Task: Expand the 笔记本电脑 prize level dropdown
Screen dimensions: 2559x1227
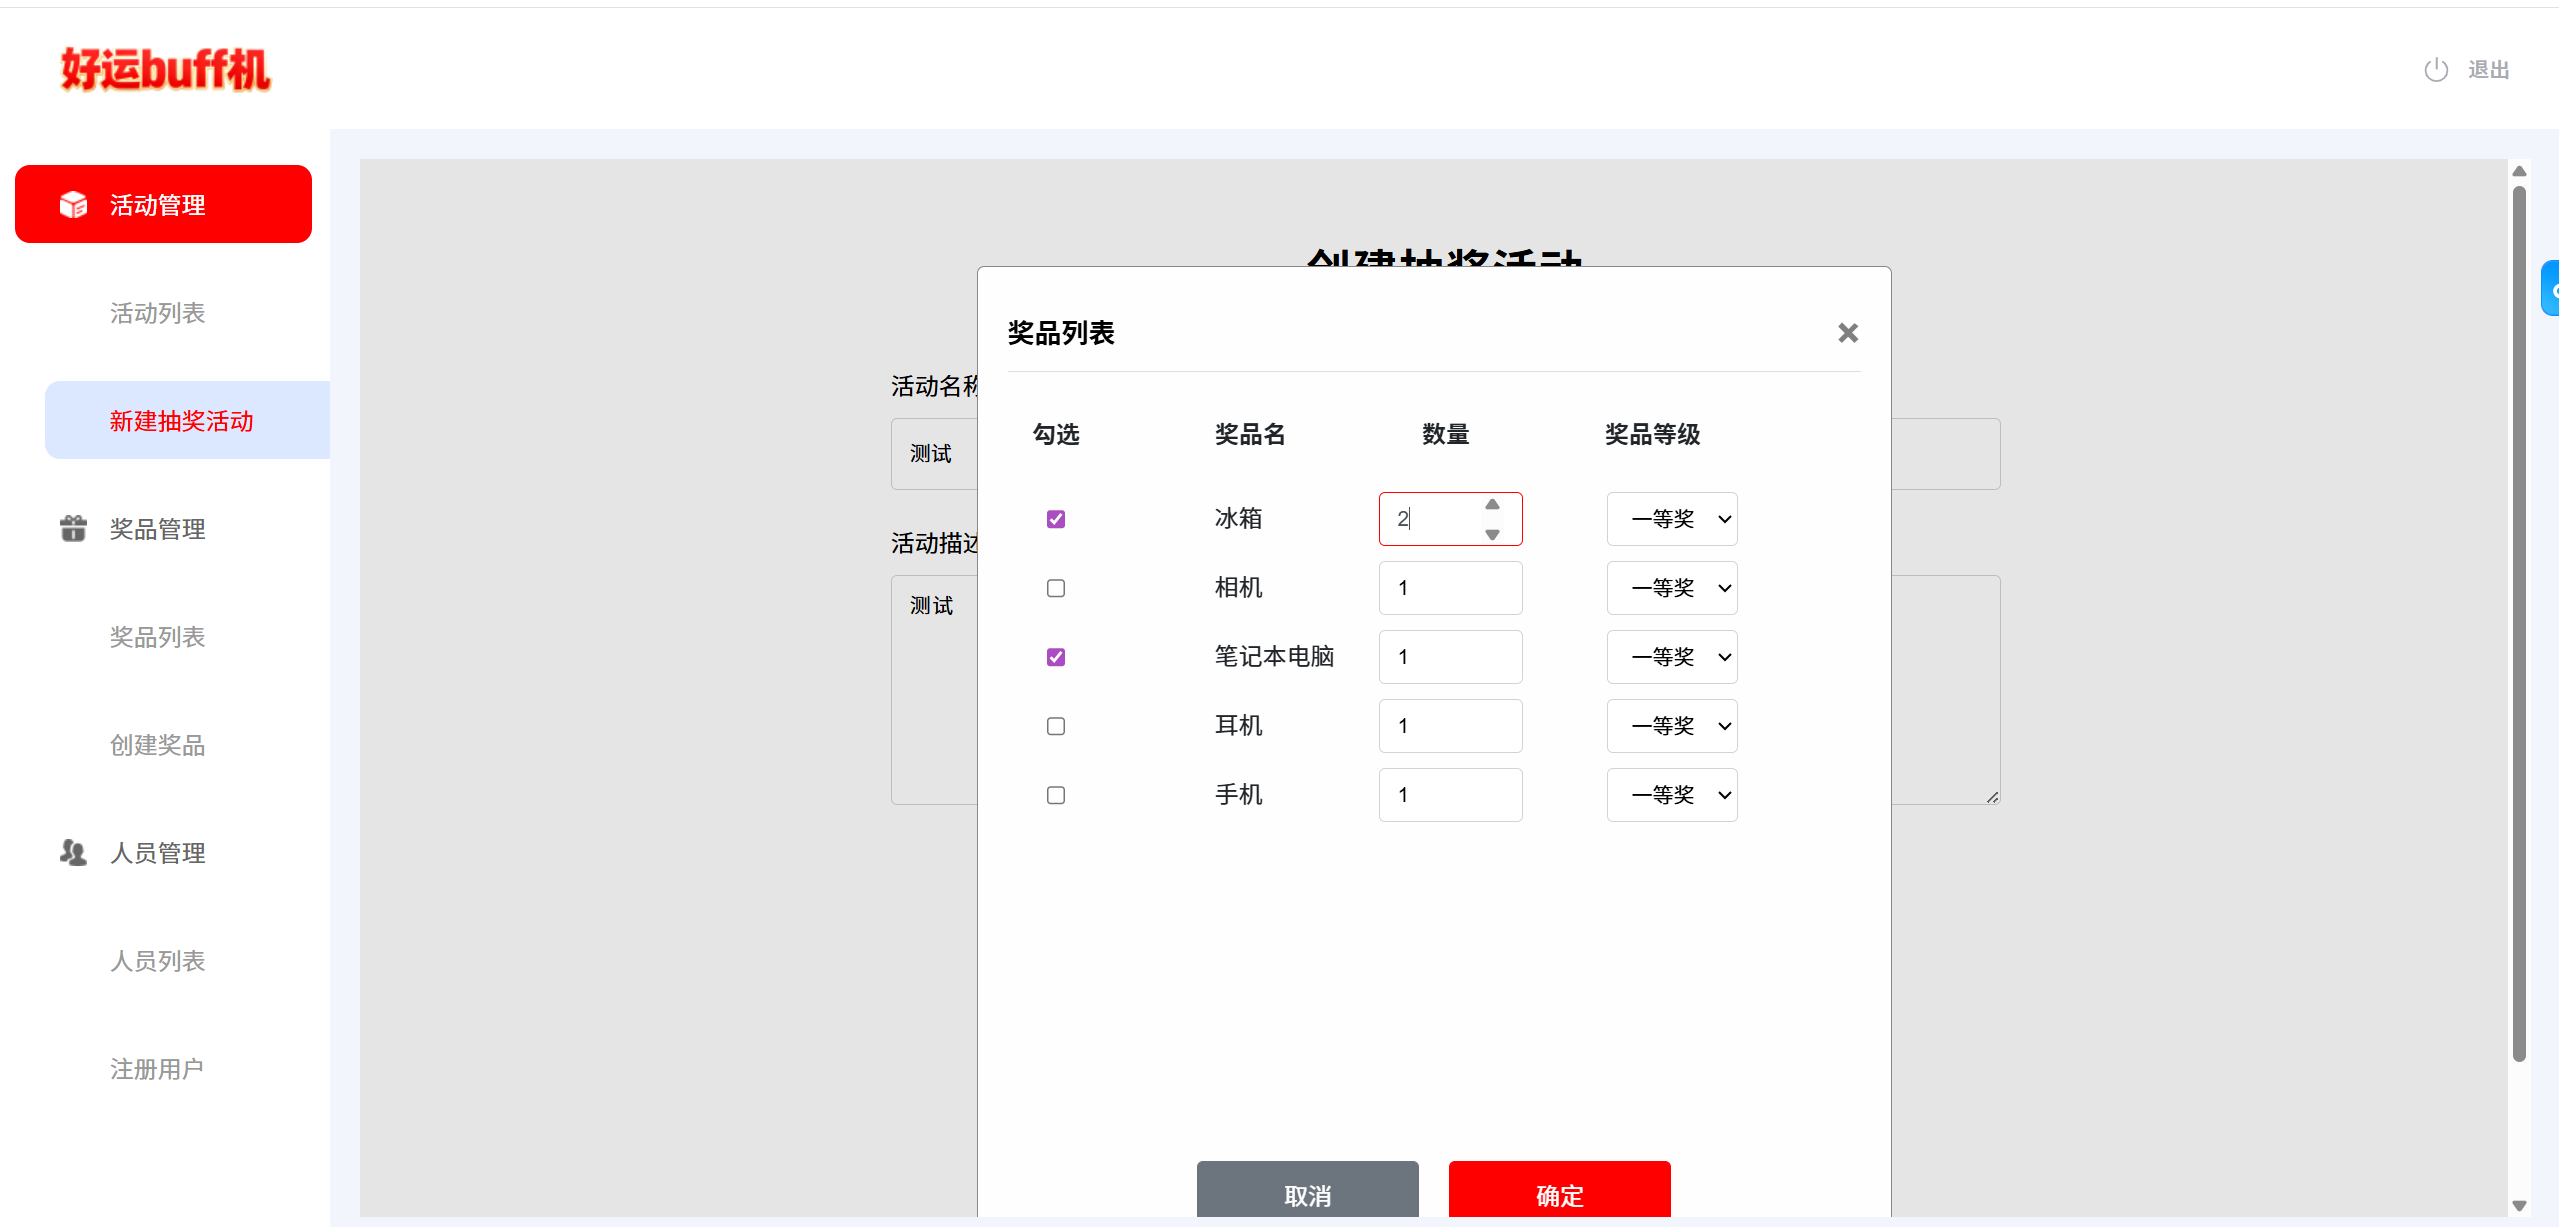Action: 1671,657
